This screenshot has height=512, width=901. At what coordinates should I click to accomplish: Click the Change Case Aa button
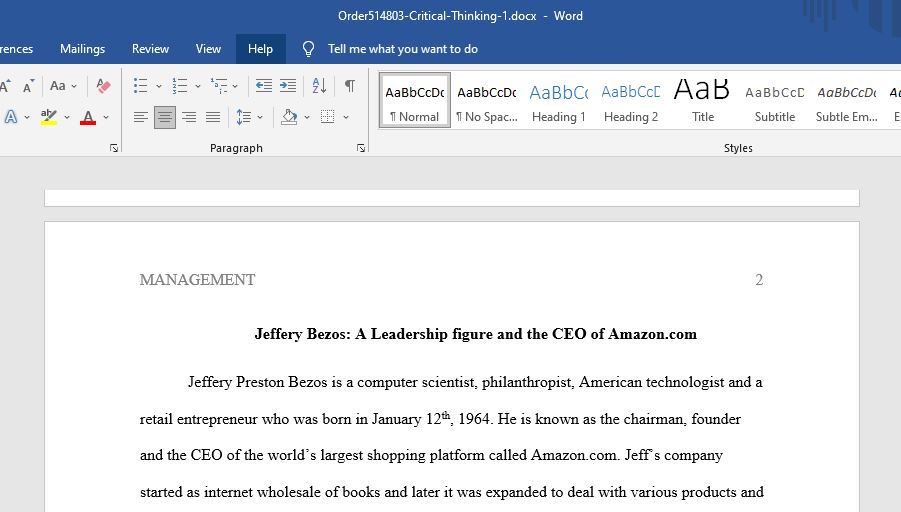57,86
